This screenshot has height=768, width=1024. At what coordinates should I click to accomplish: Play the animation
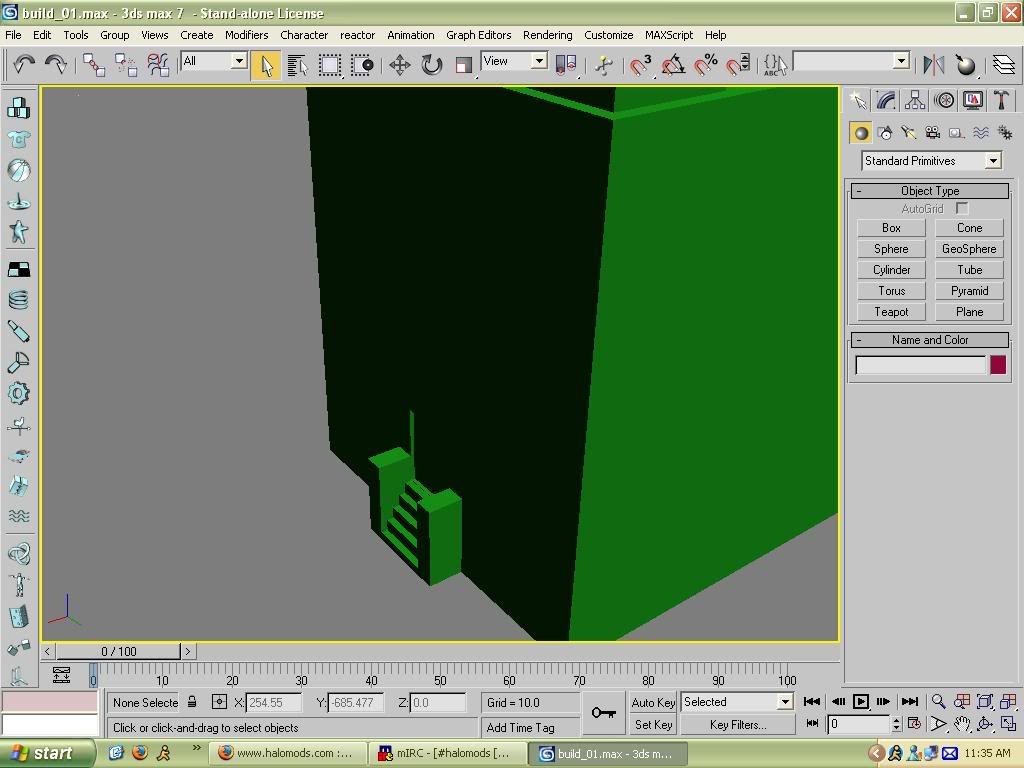click(x=861, y=701)
